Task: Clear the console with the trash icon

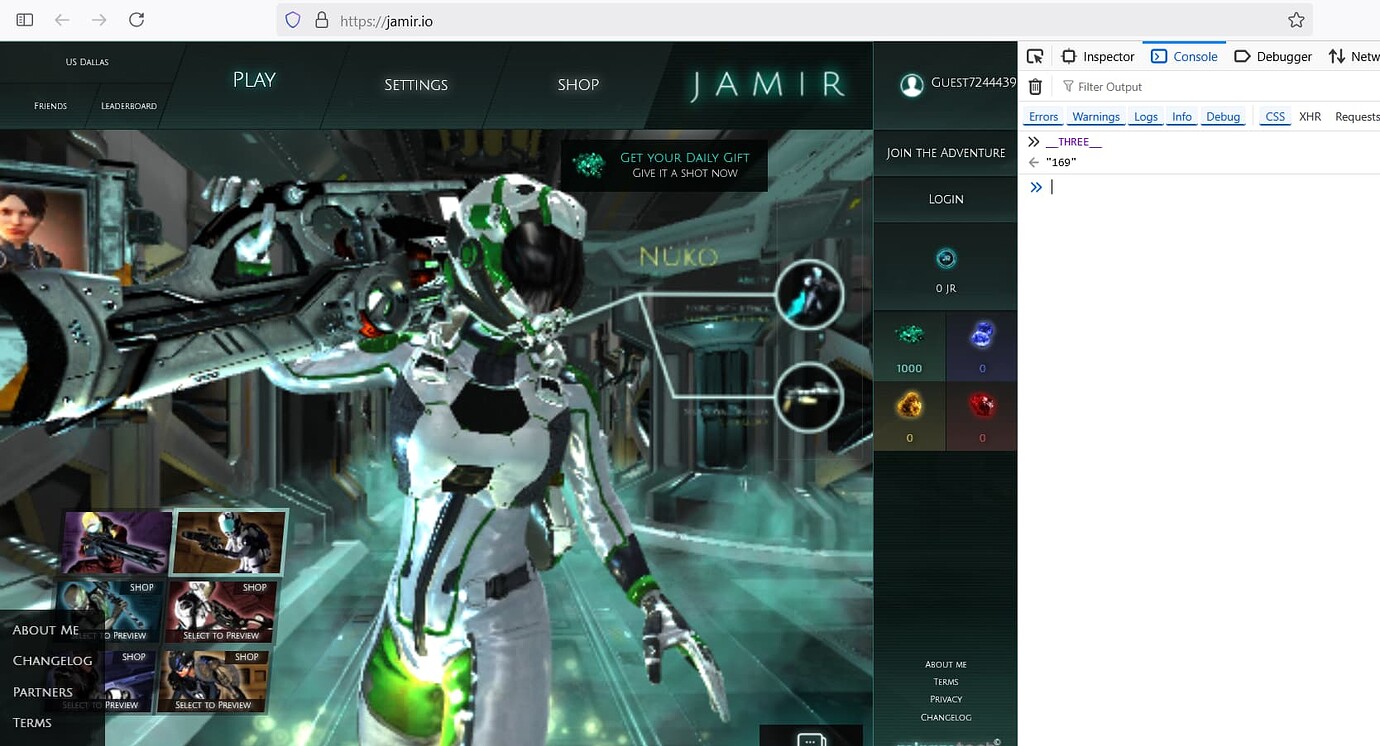Action: pos(1035,86)
